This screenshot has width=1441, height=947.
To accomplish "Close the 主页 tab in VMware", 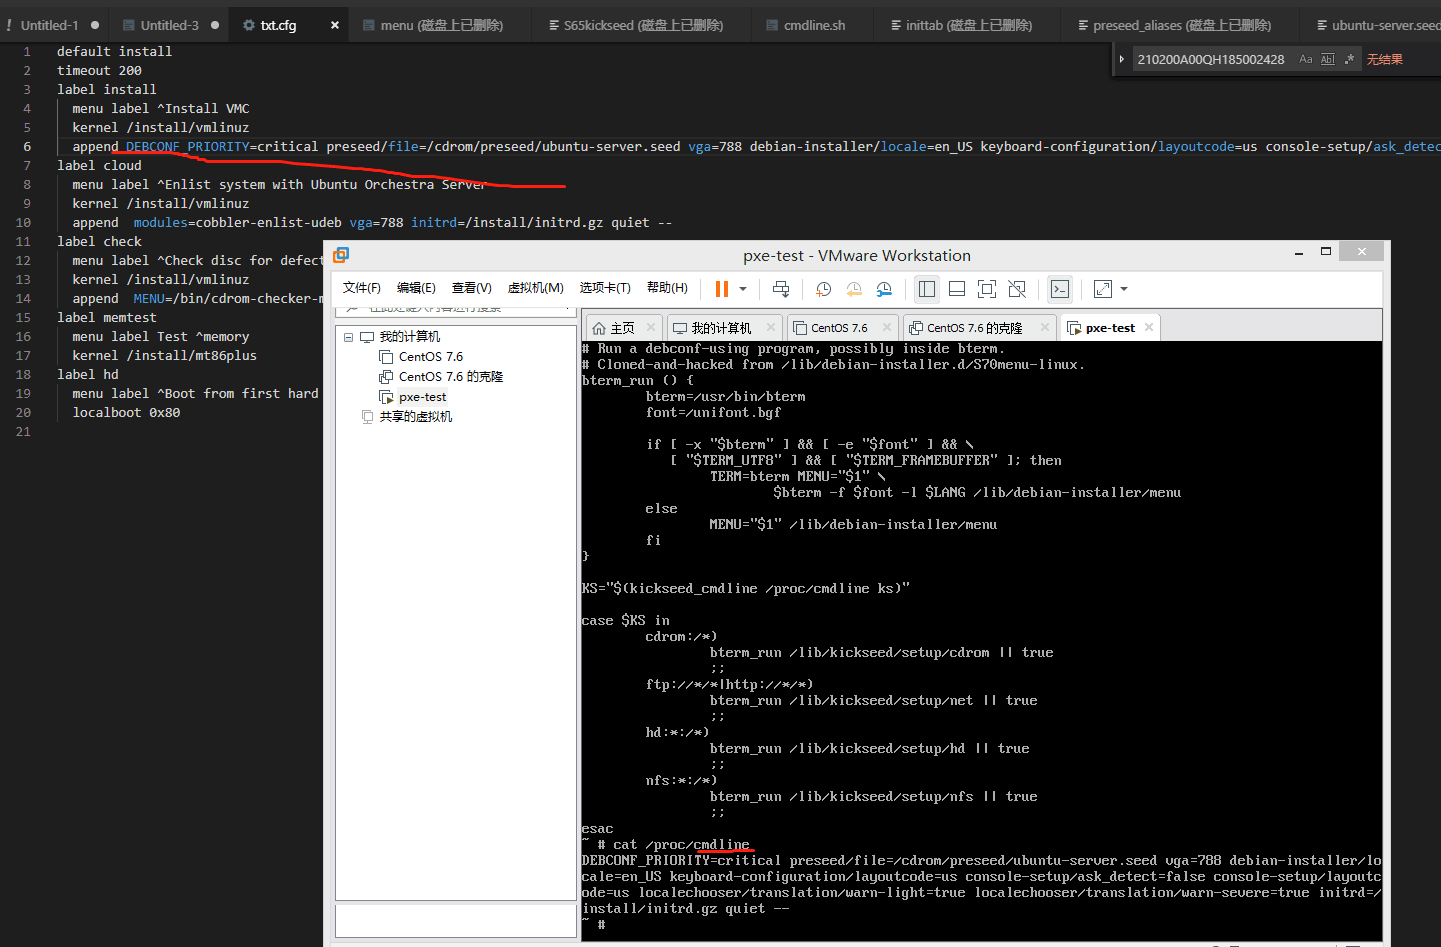I will (651, 327).
